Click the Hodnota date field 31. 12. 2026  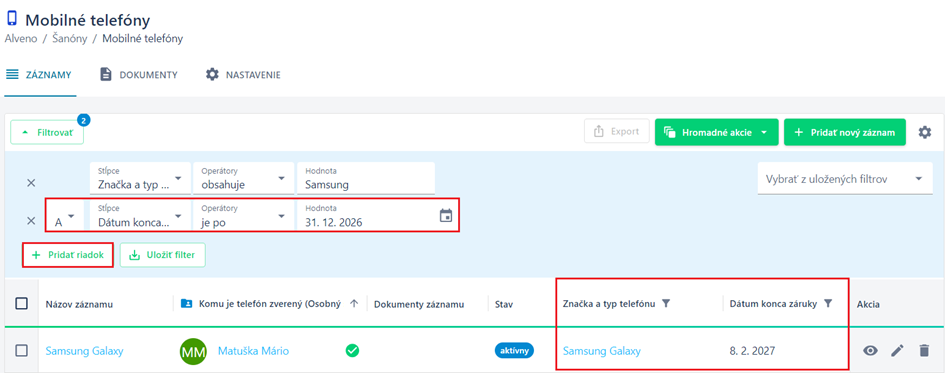pyautogui.click(x=378, y=215)
